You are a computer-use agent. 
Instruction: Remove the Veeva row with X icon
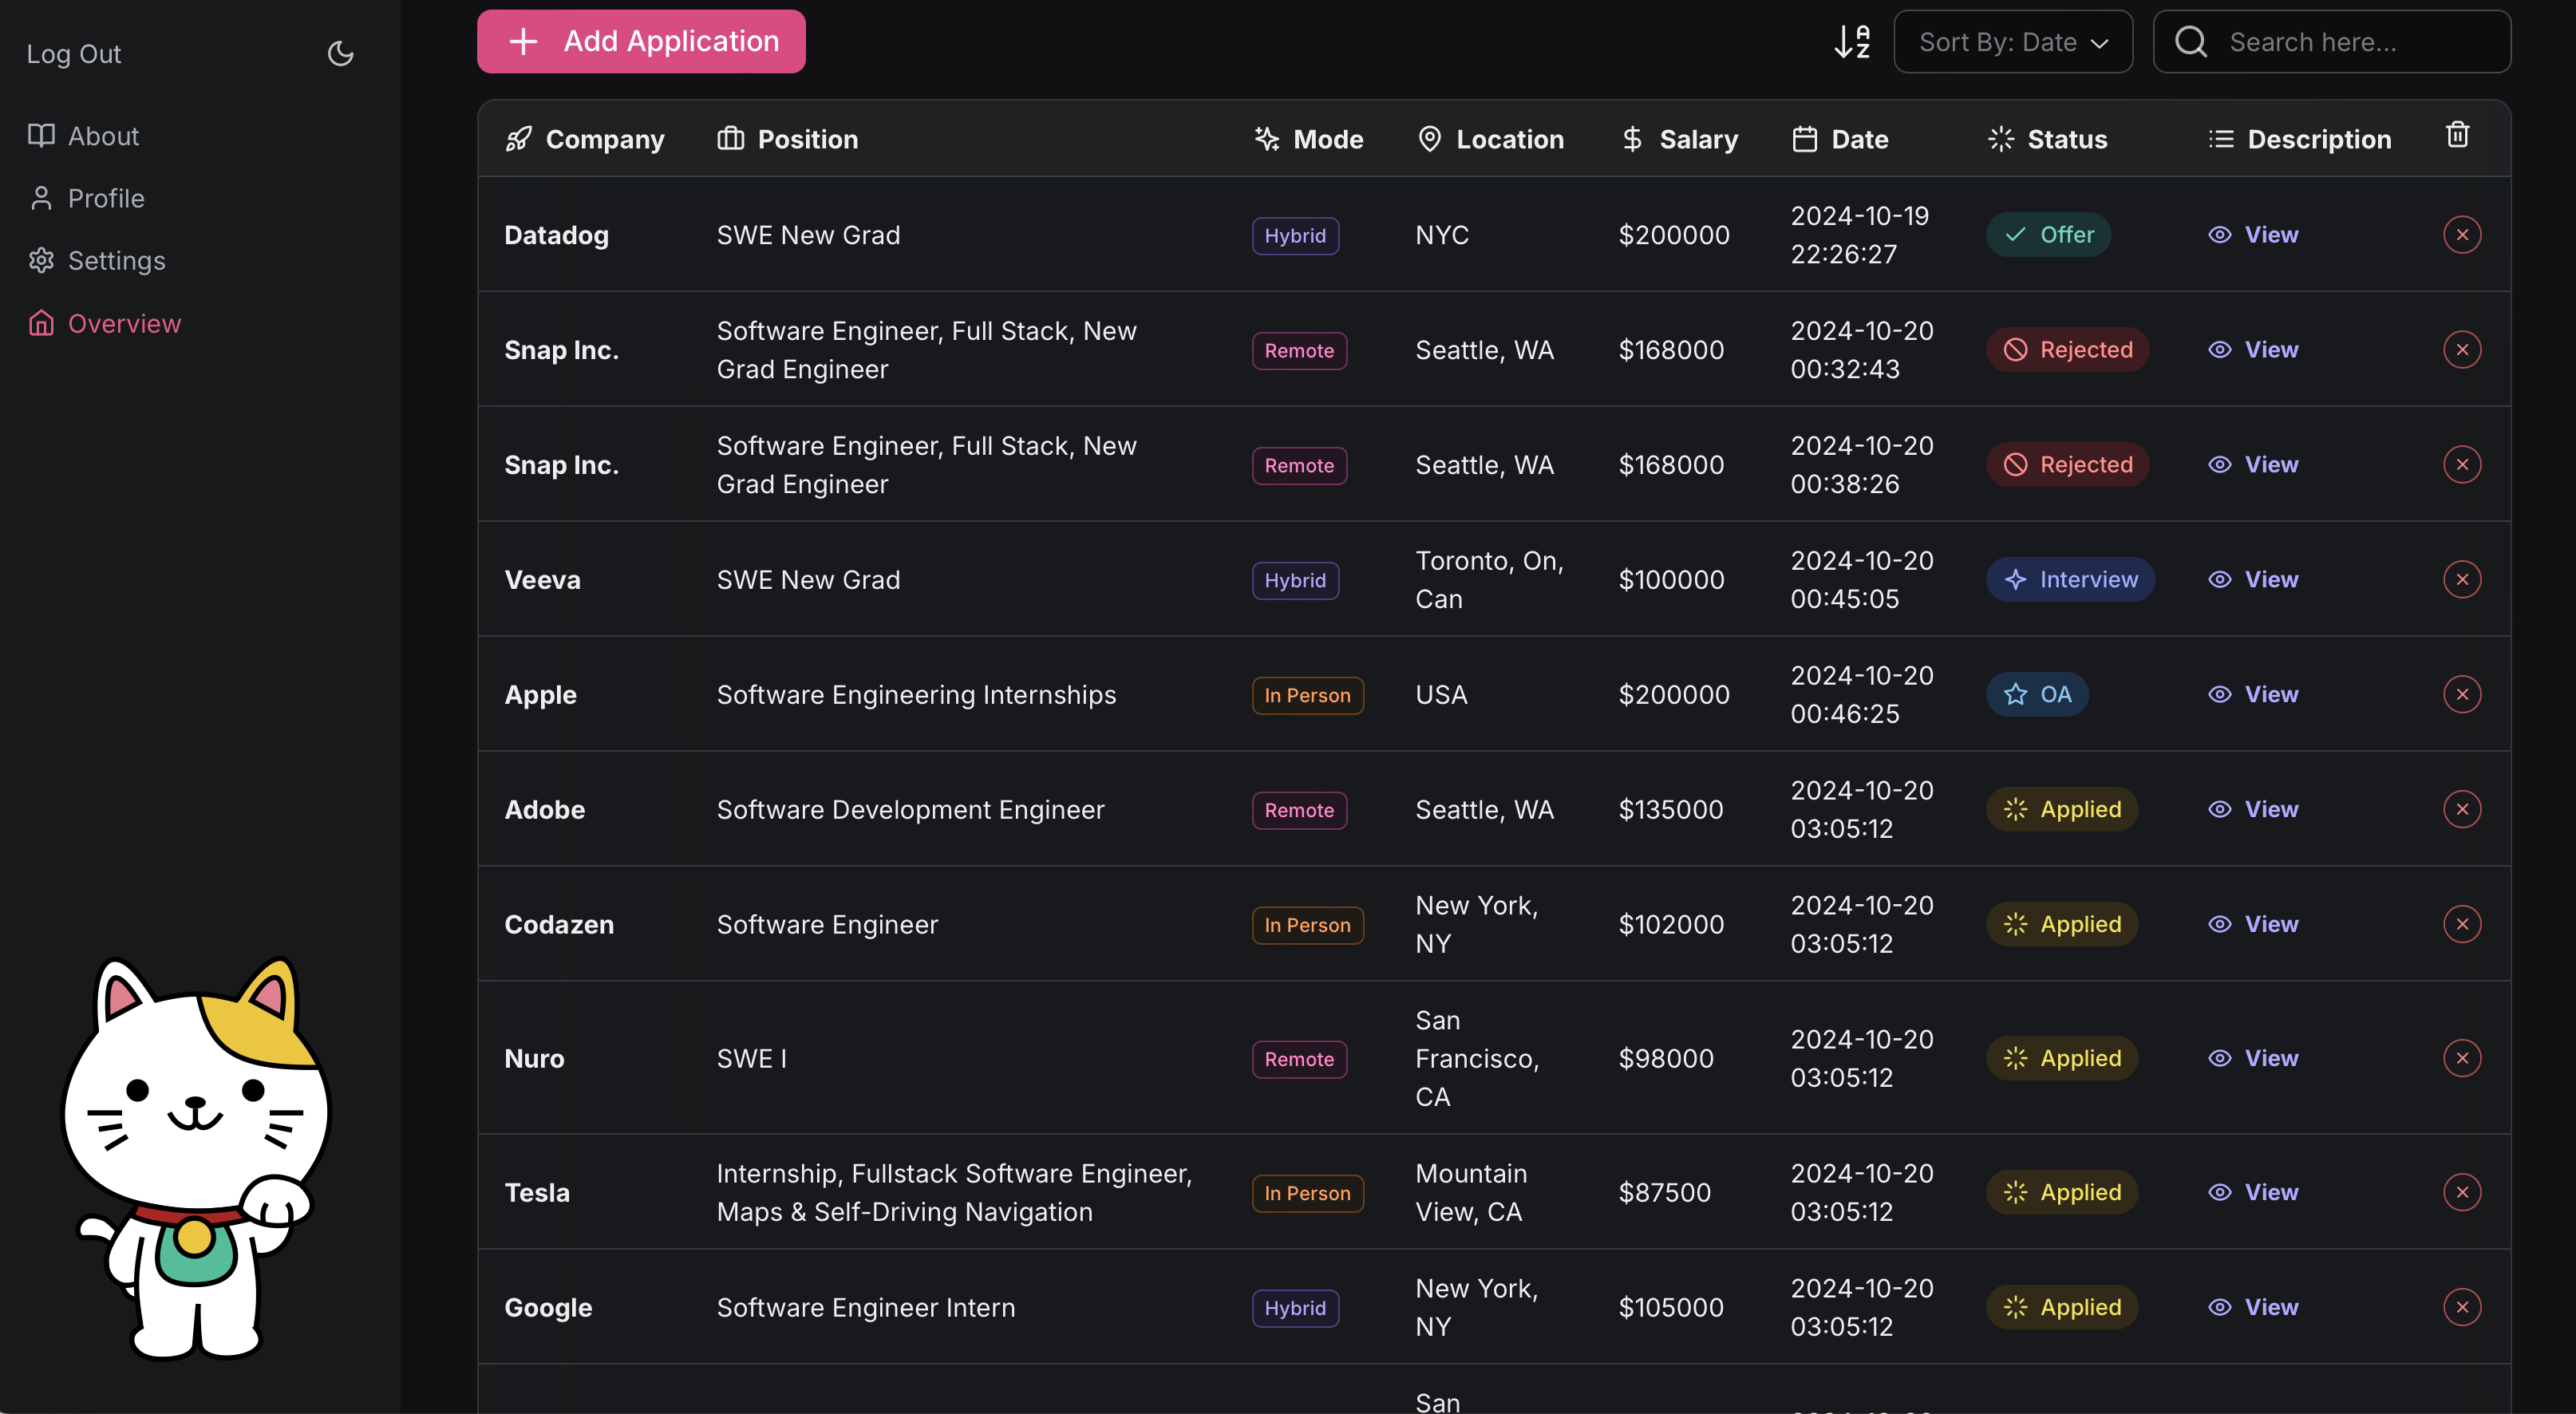coord(2461,580)
